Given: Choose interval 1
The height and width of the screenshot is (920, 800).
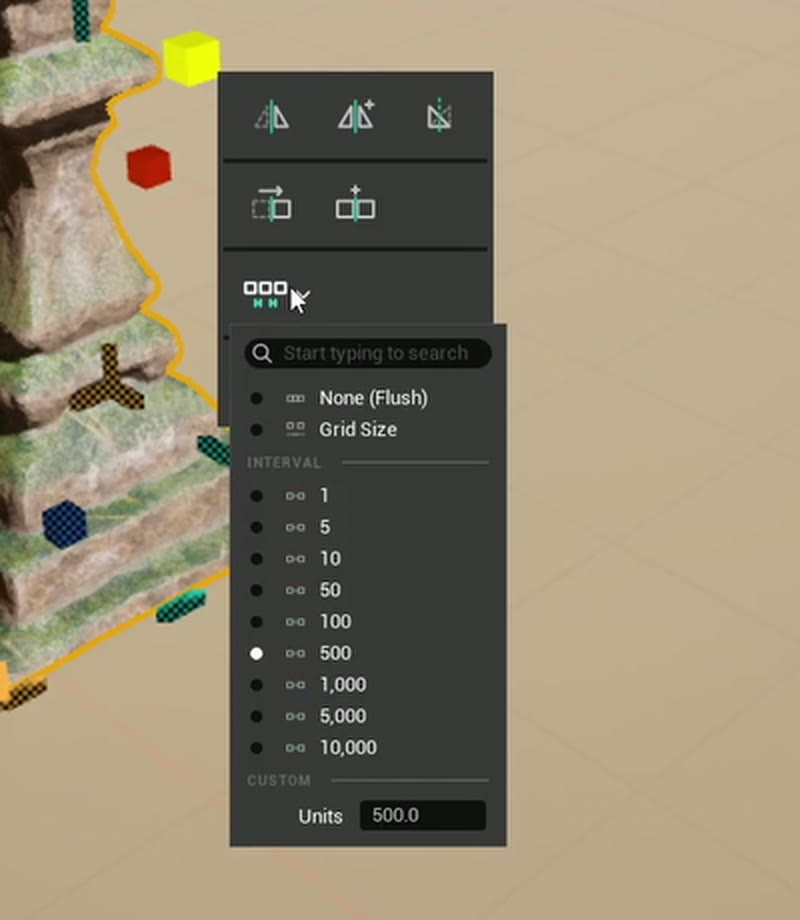Looking at the screenshot, I should click(x=368, y=496).
